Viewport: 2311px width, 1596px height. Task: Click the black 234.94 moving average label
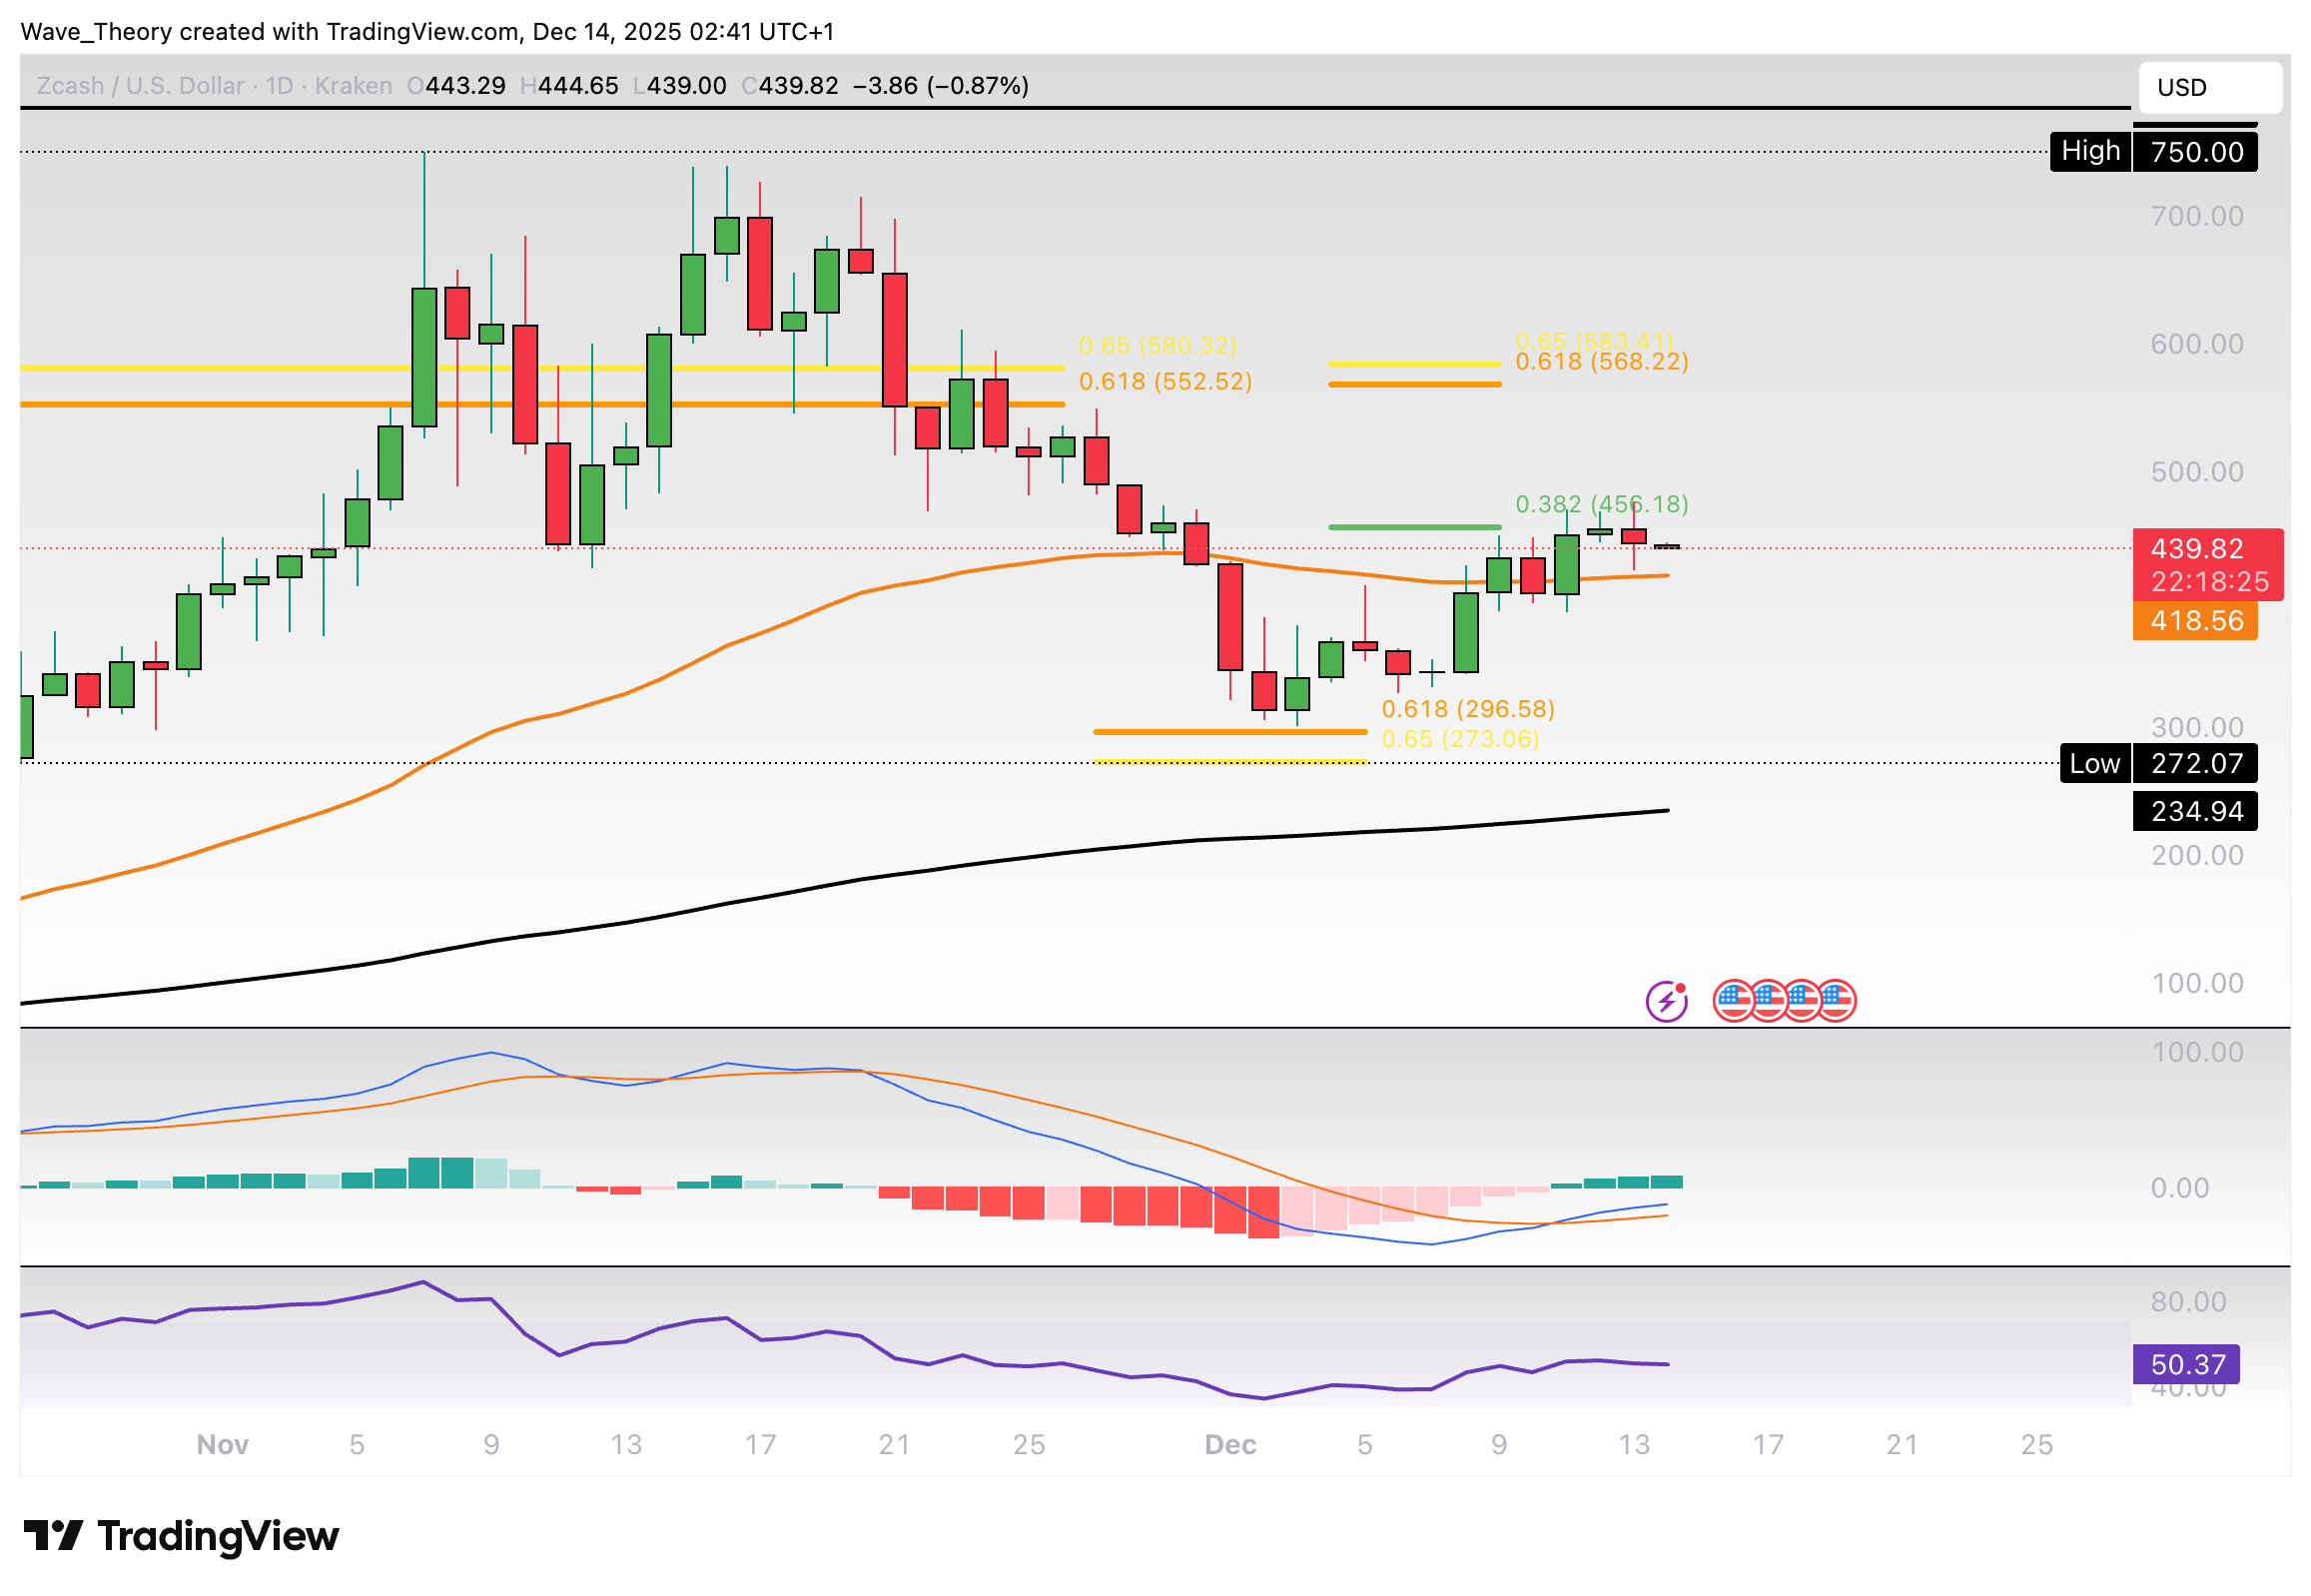click(2194, 811)
